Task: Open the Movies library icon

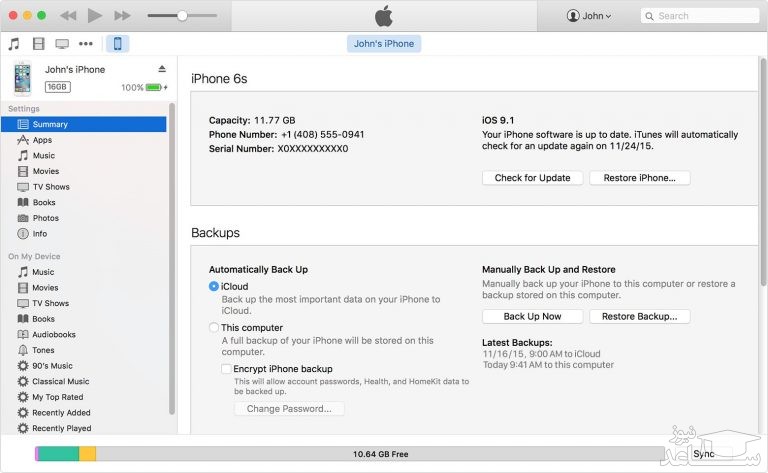Action: (38, 44)
